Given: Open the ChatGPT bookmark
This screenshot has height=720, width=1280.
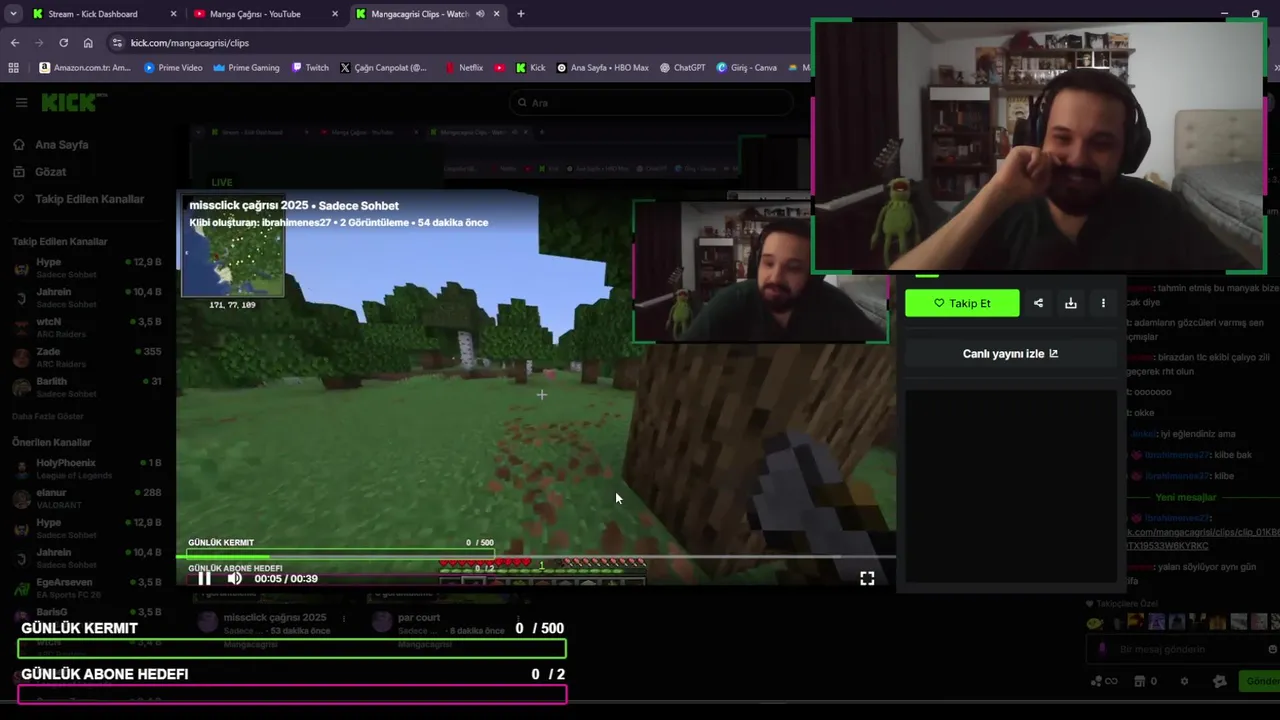Looking at the screenshot, I should (682, 68).
